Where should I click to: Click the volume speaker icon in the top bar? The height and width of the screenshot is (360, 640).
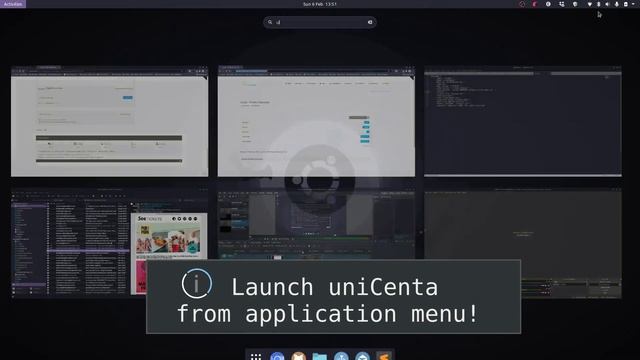coord(607,4)
